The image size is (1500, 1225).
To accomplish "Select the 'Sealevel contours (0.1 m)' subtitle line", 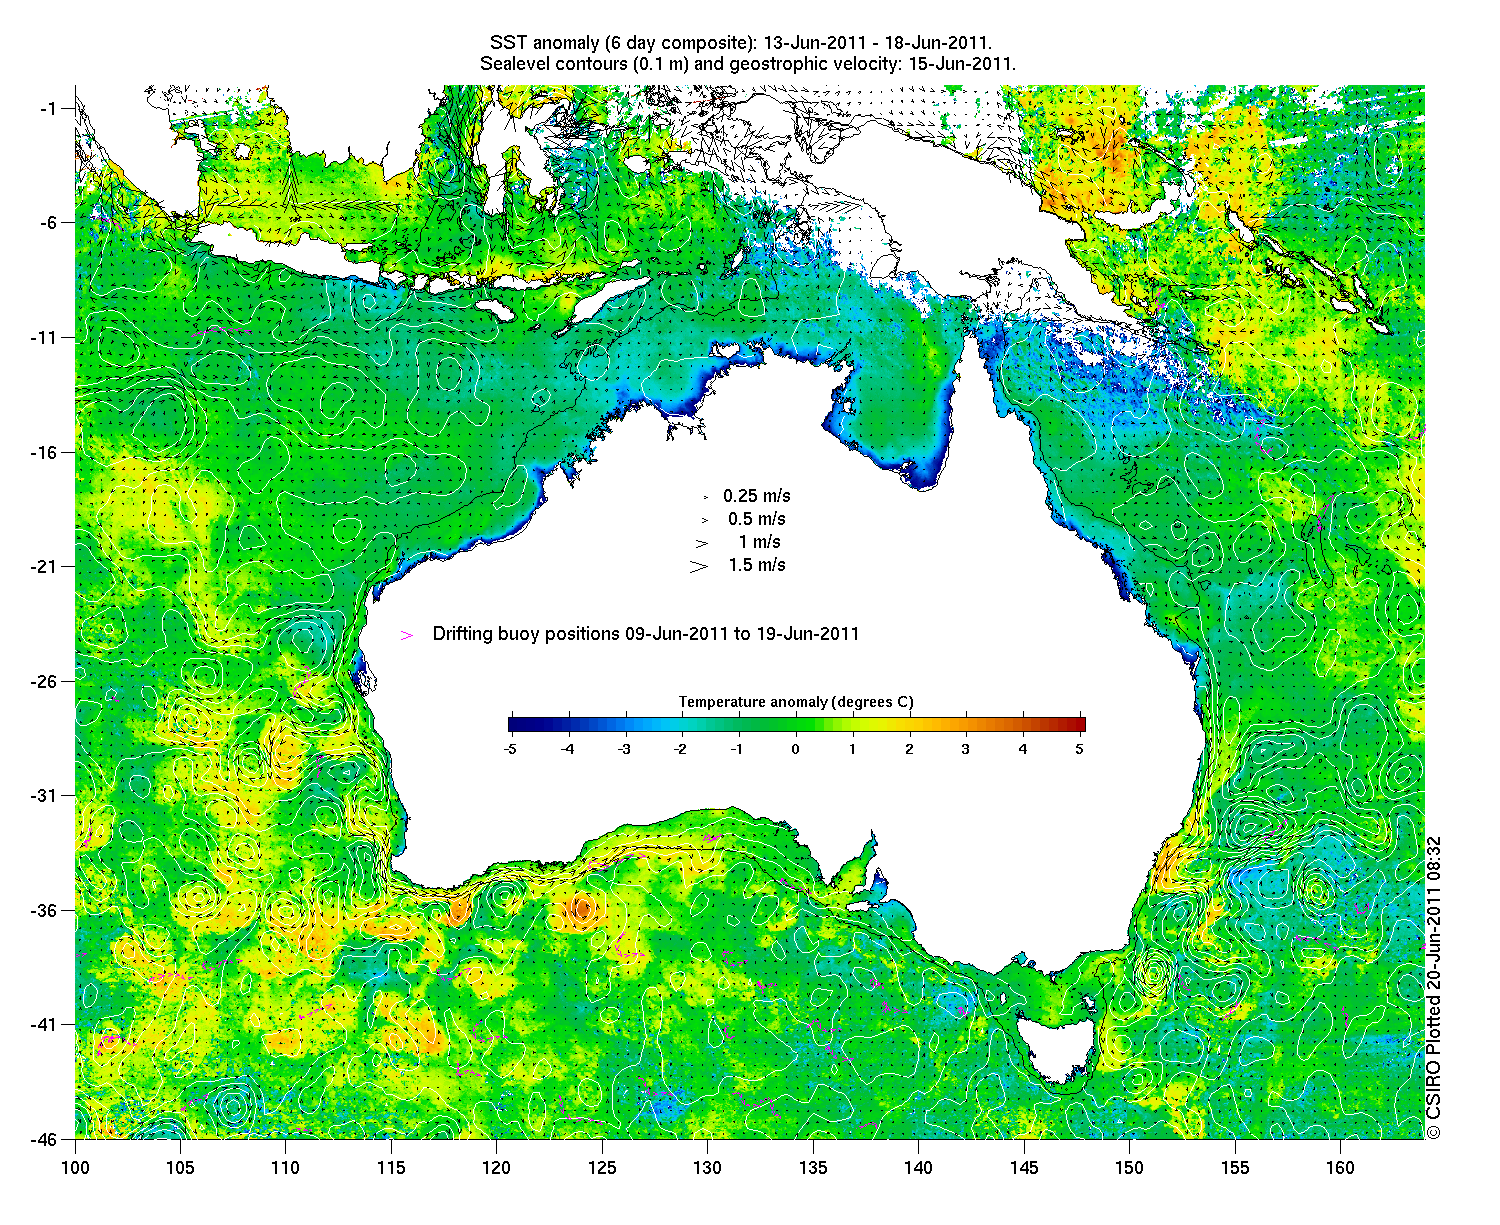I will pos(748,64).
